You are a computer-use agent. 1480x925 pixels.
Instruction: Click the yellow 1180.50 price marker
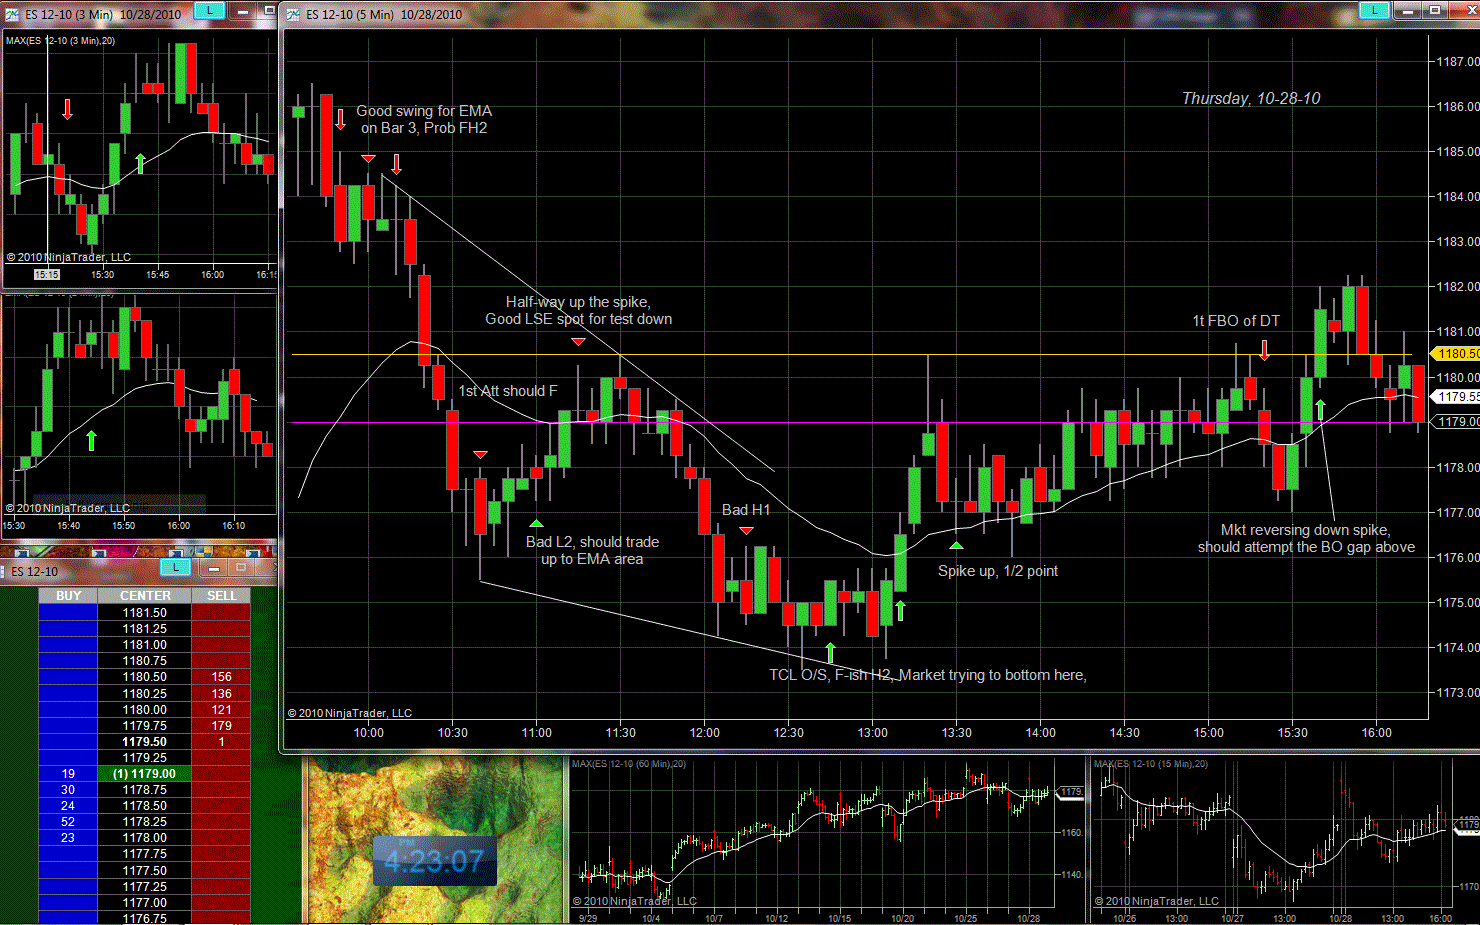(x=1456, y=353)
